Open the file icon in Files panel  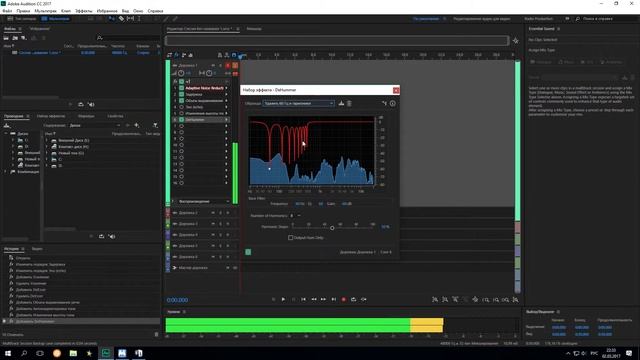click(6, 38)
